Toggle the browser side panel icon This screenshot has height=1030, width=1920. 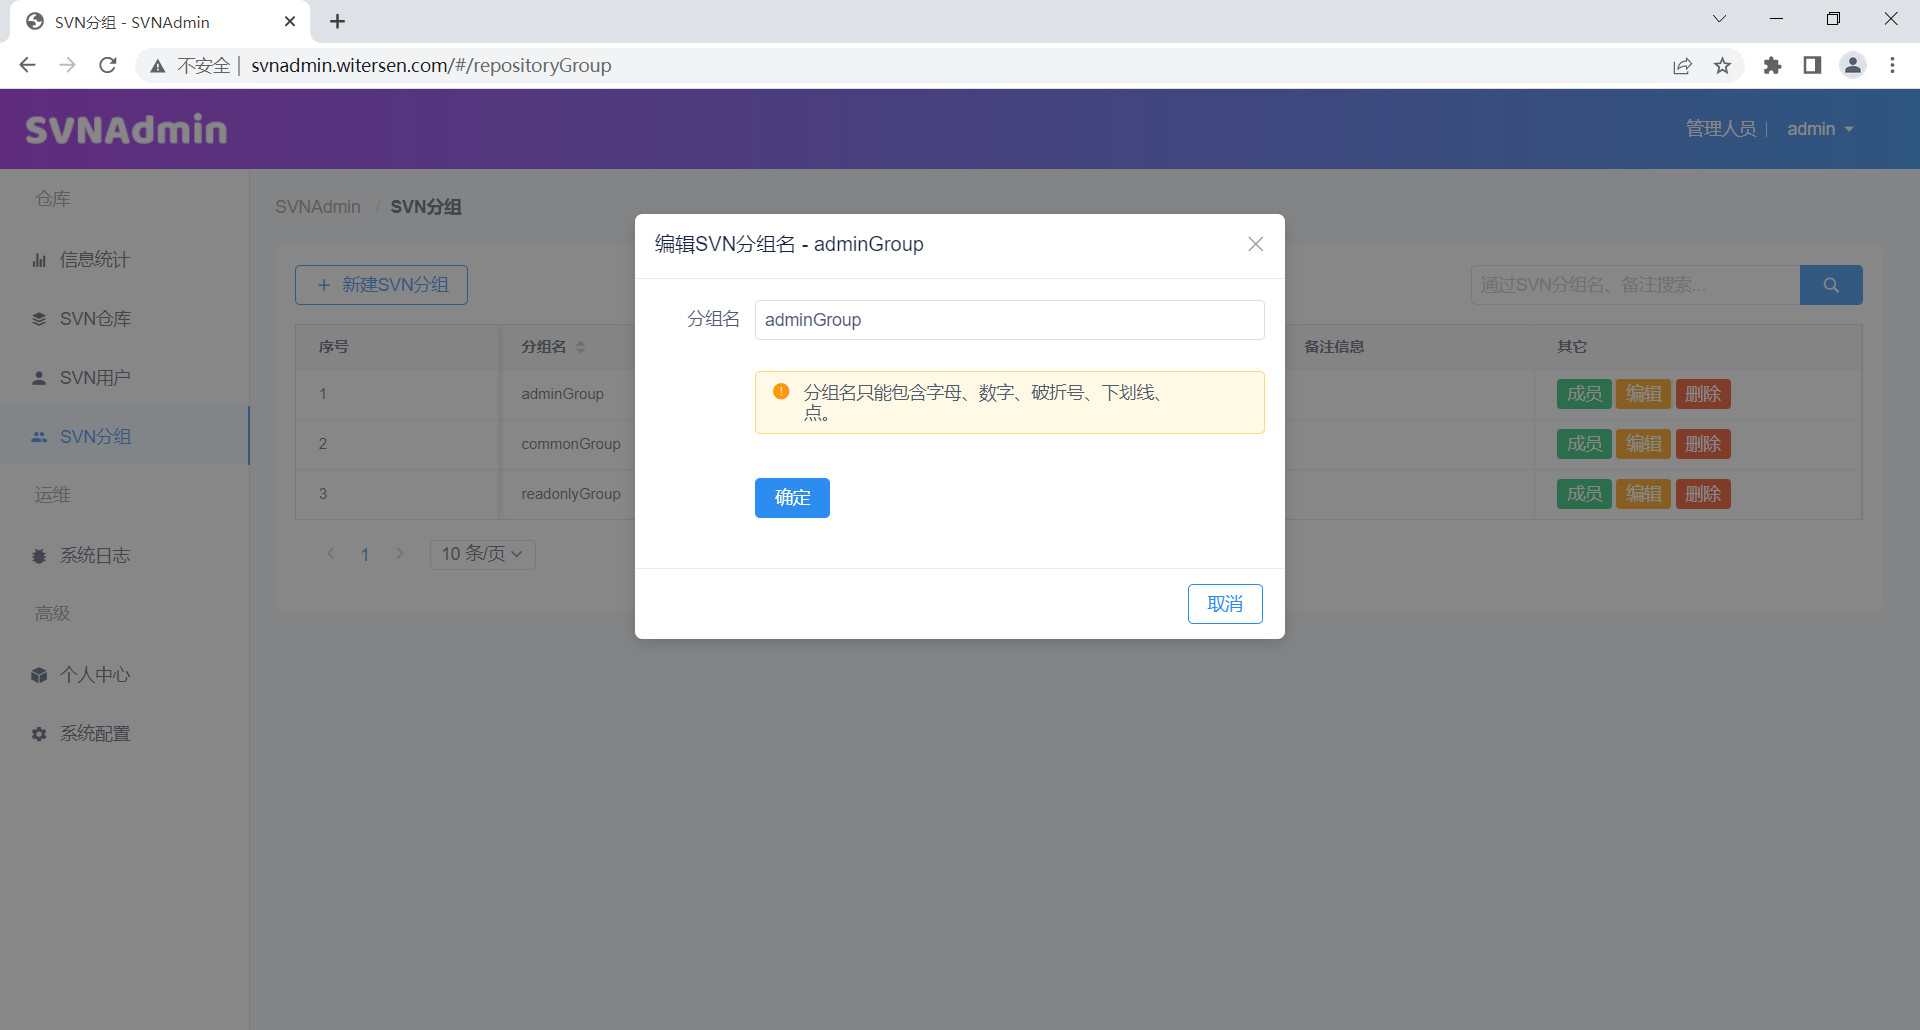coord(1812,65)
